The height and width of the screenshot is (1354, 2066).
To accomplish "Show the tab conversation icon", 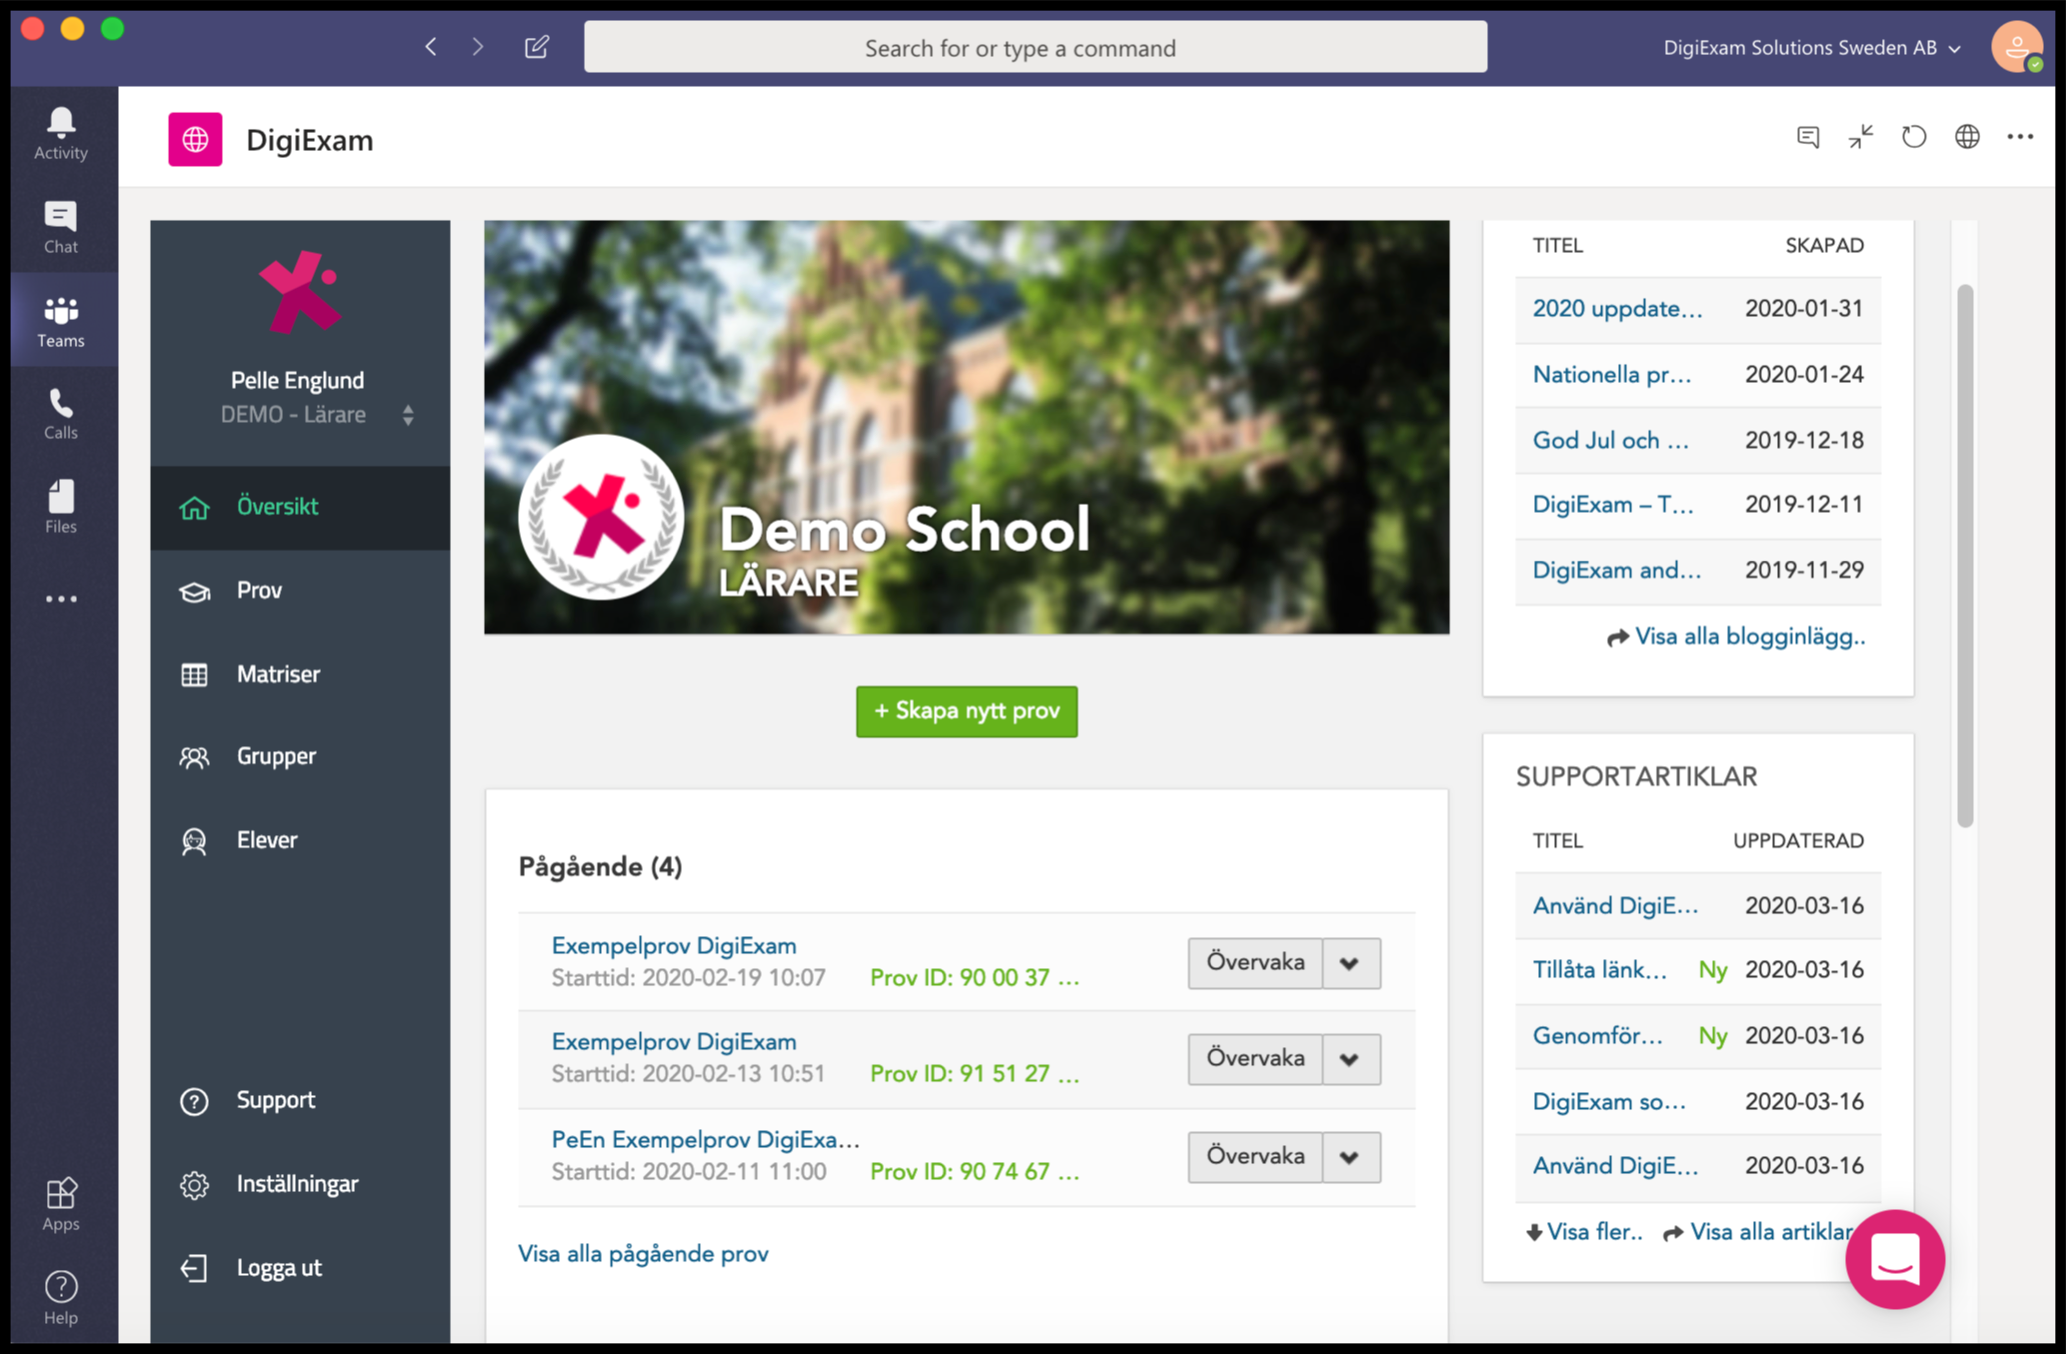I will point(1808,137).
